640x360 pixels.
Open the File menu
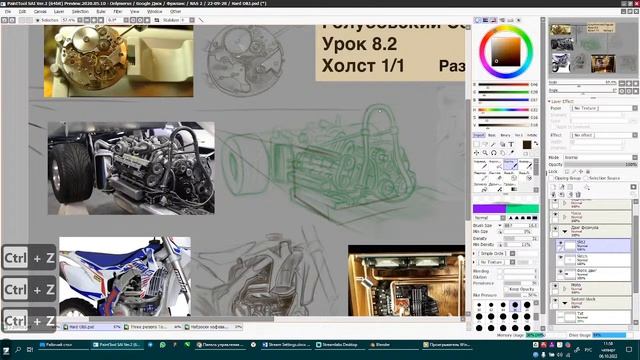pyautogui.click(x=8, y=11)
